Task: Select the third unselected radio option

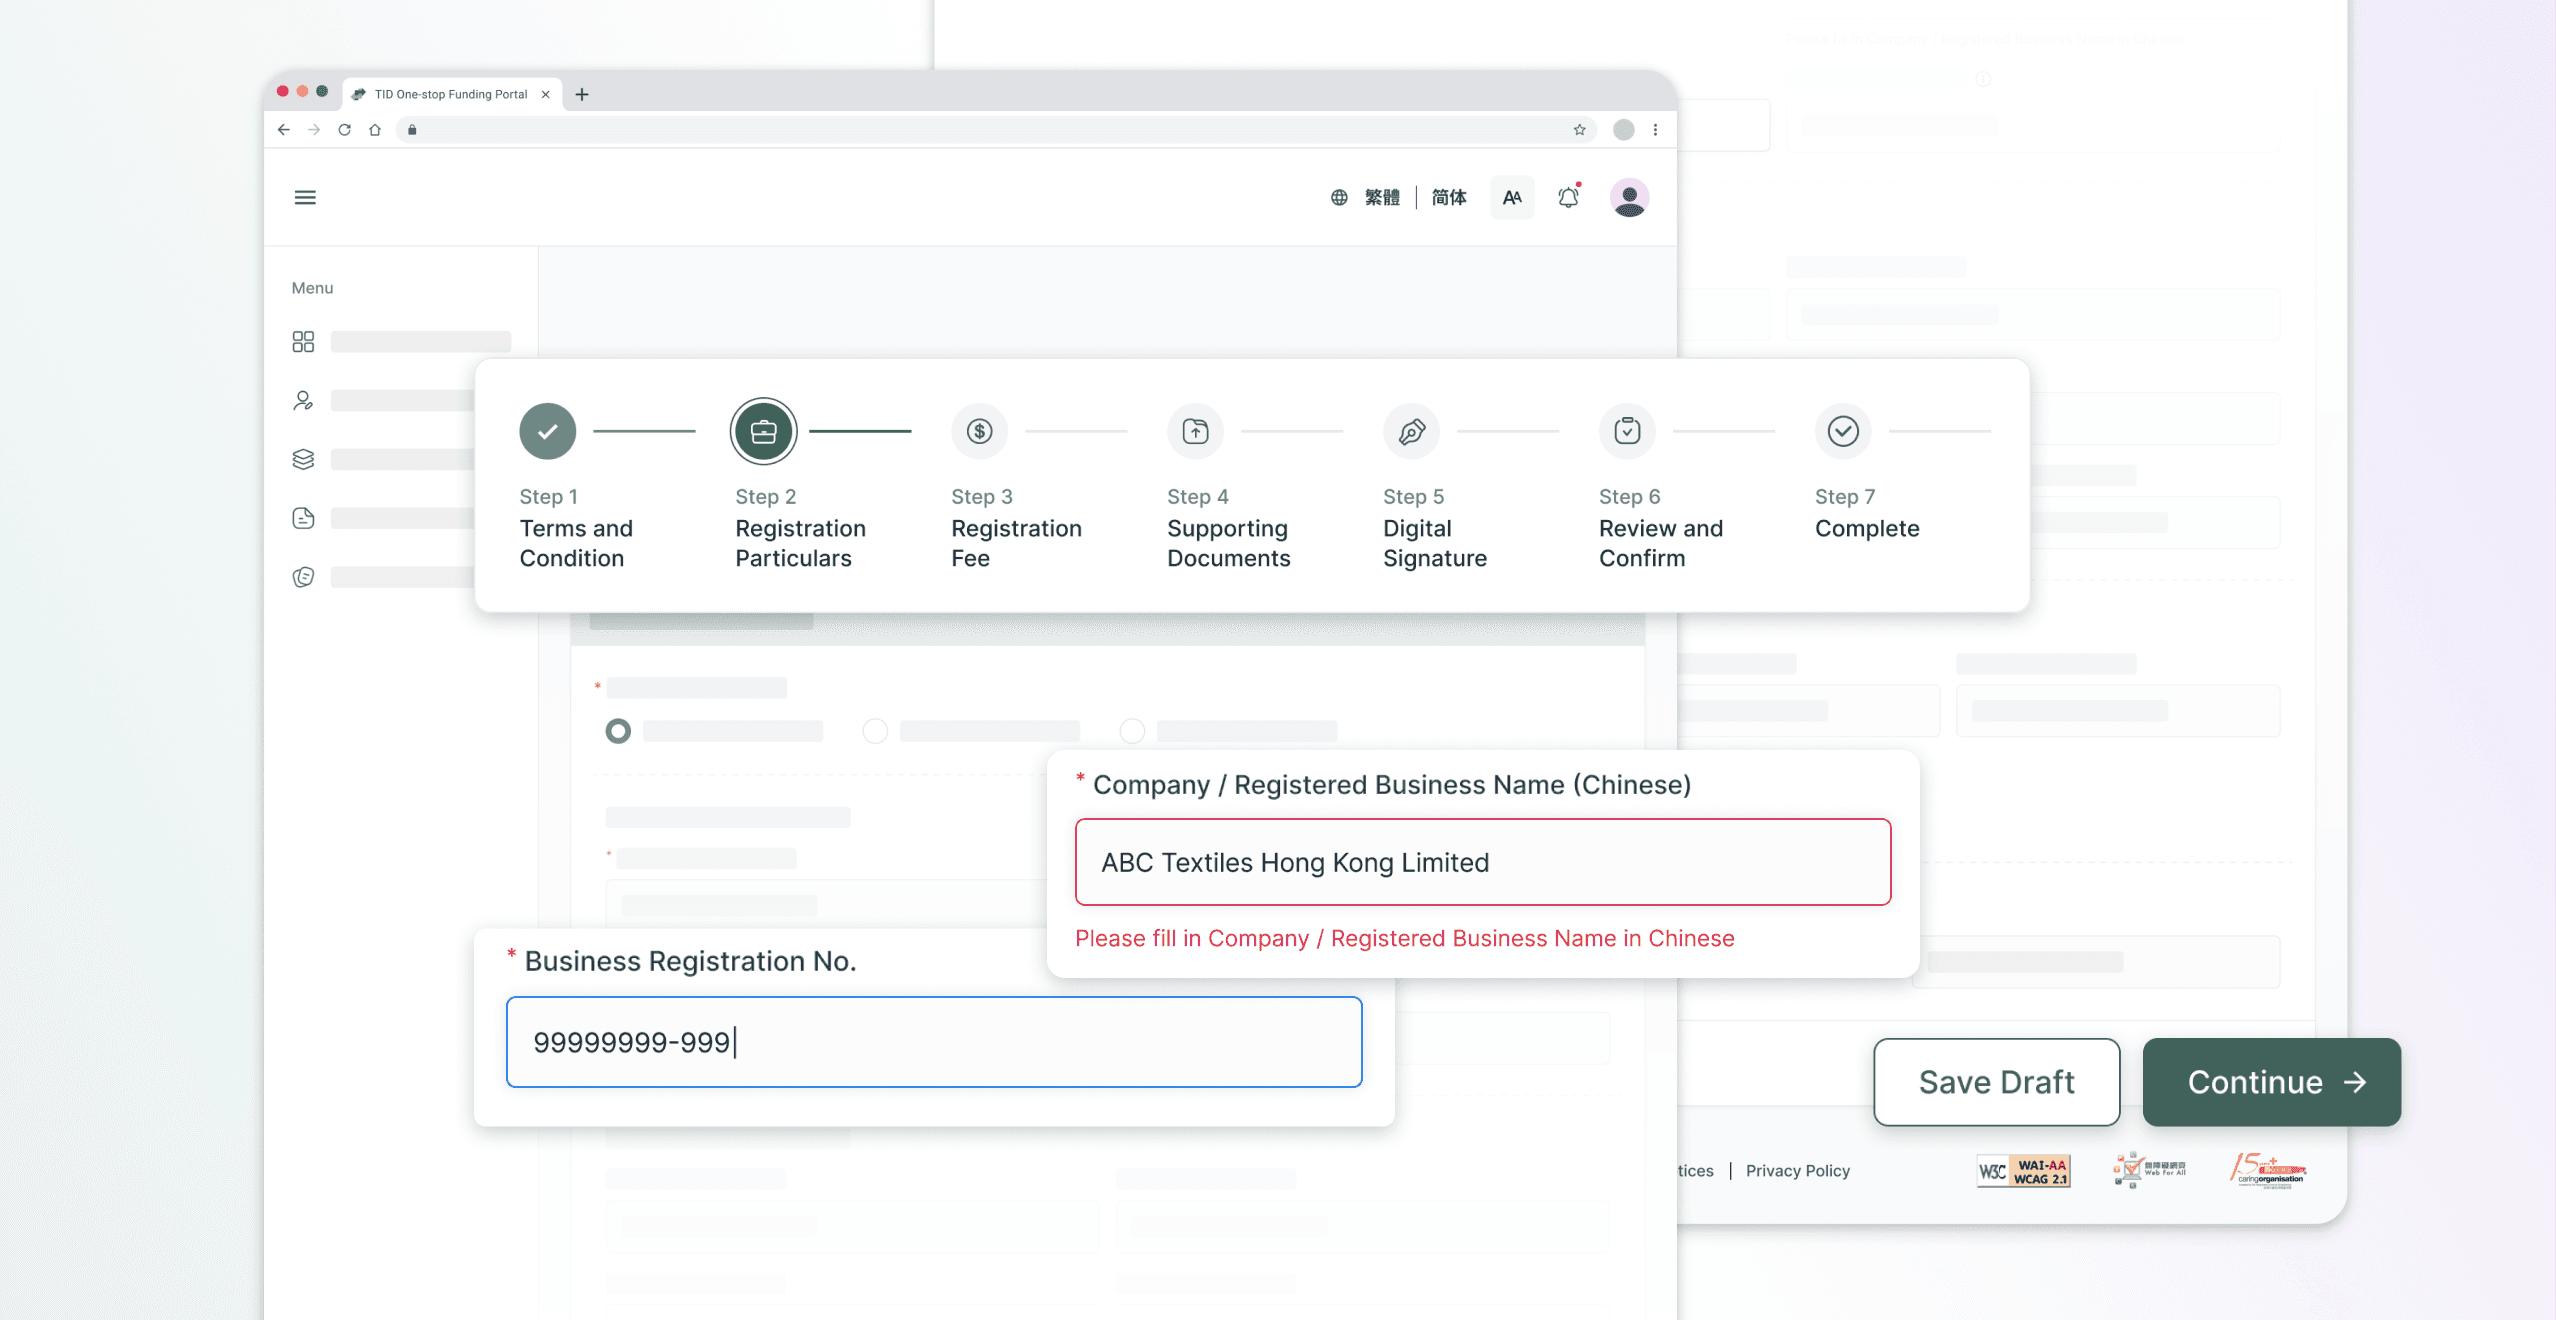Action: [x=1132, y=731]
